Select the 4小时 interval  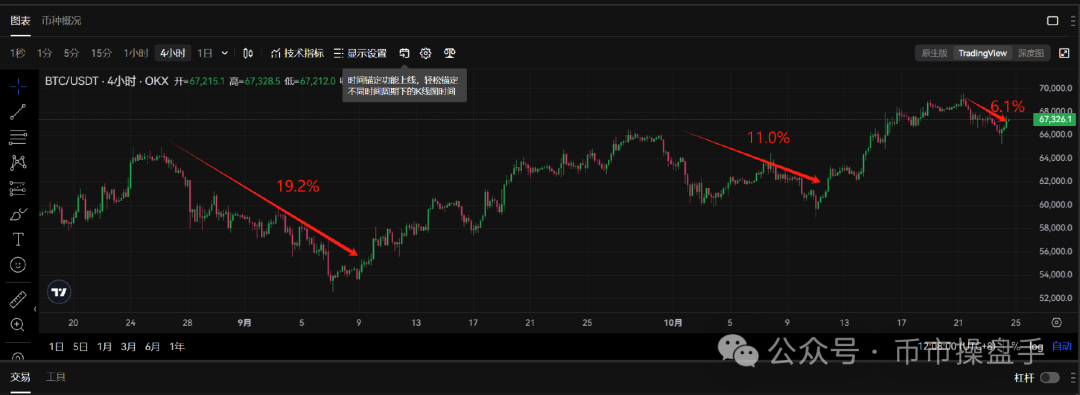coord(172,53)
